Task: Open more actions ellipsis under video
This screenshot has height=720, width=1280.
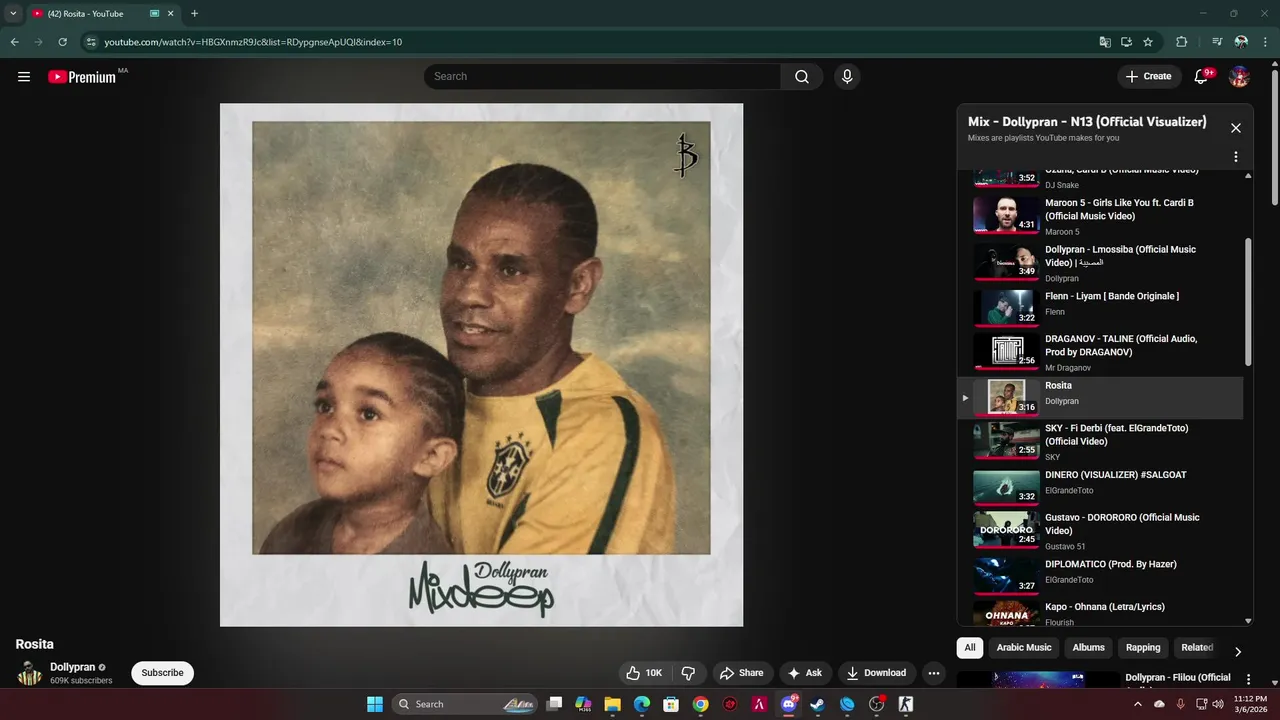Action: [x=933, y=673]
